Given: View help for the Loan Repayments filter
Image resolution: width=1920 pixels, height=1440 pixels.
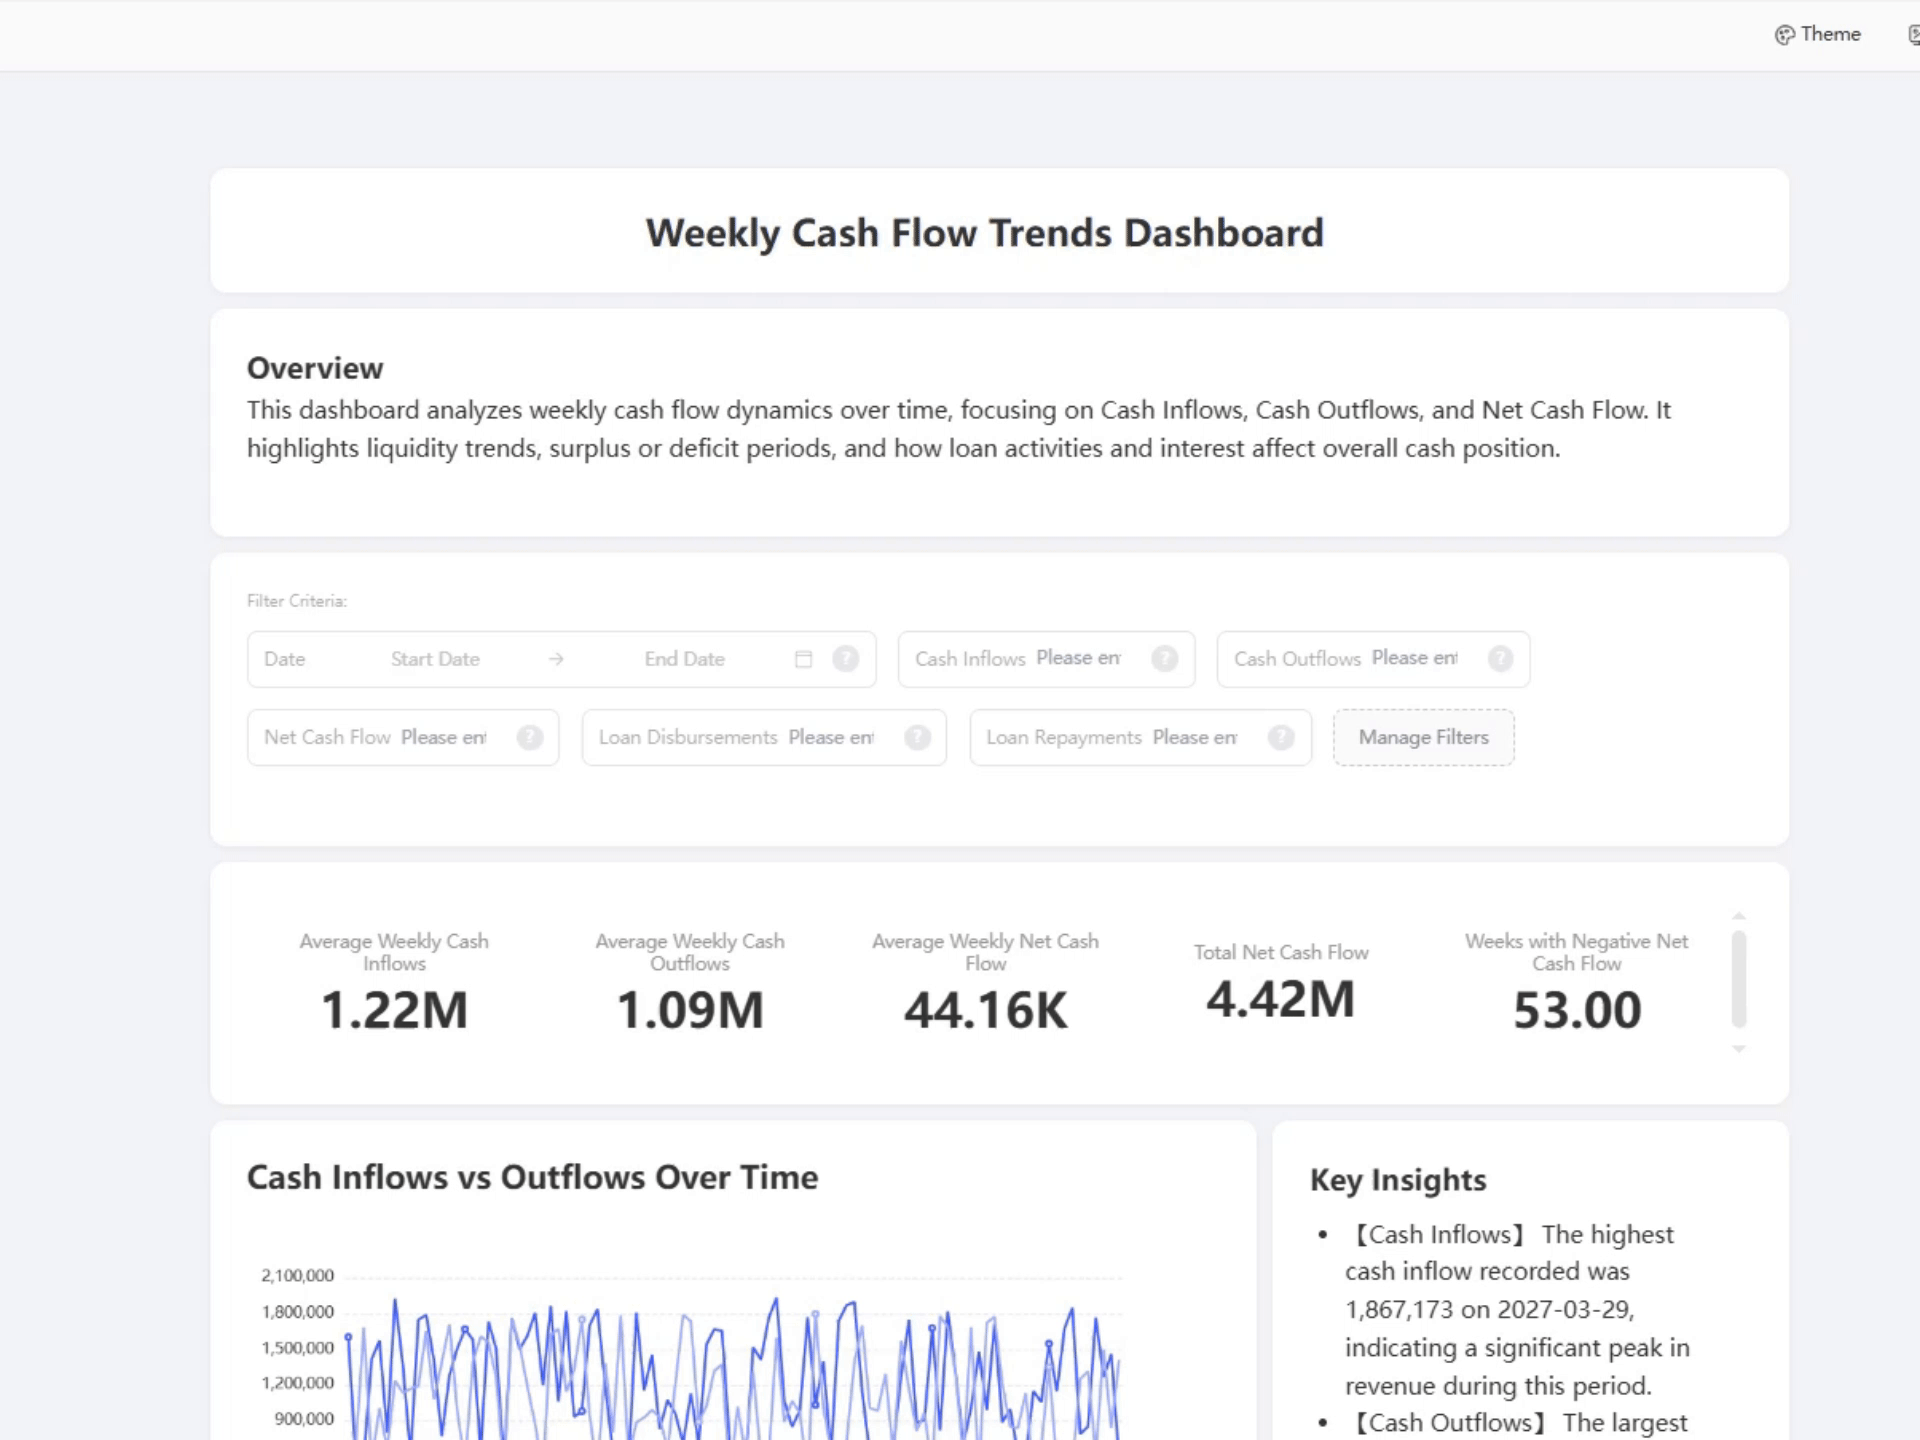Looking at the screenshot, I should (x=1281, y=737).
